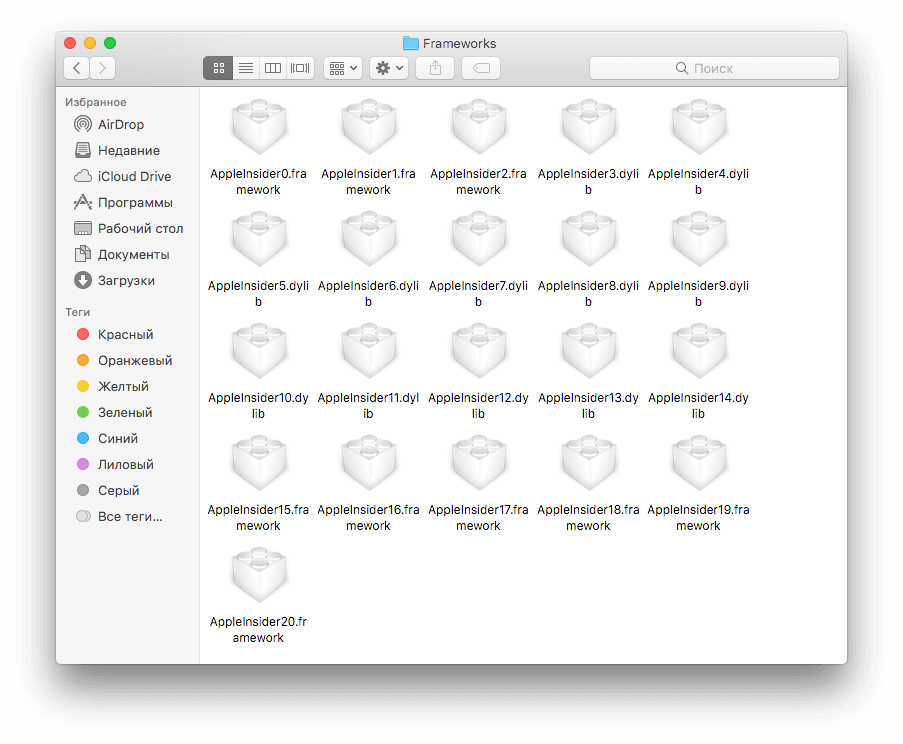Switch to list view
903x744 pixels.
point(246,68)
